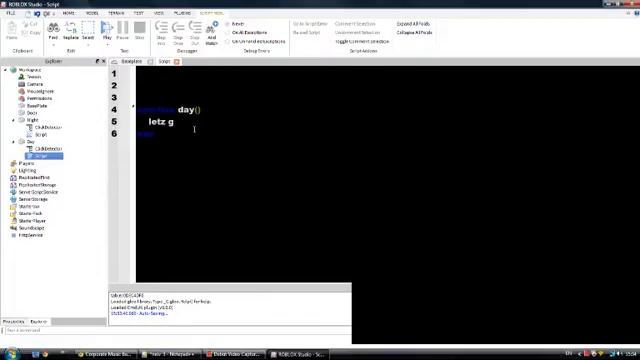The width and height of the screenshot is (640, 360).
Task: Select the Door part in Explorer
Action: pyautogui.click(x=32, y=113)
